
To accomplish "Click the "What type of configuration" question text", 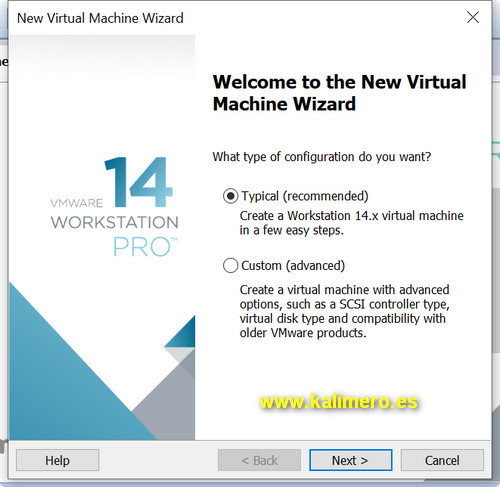I will pos(322,157).
